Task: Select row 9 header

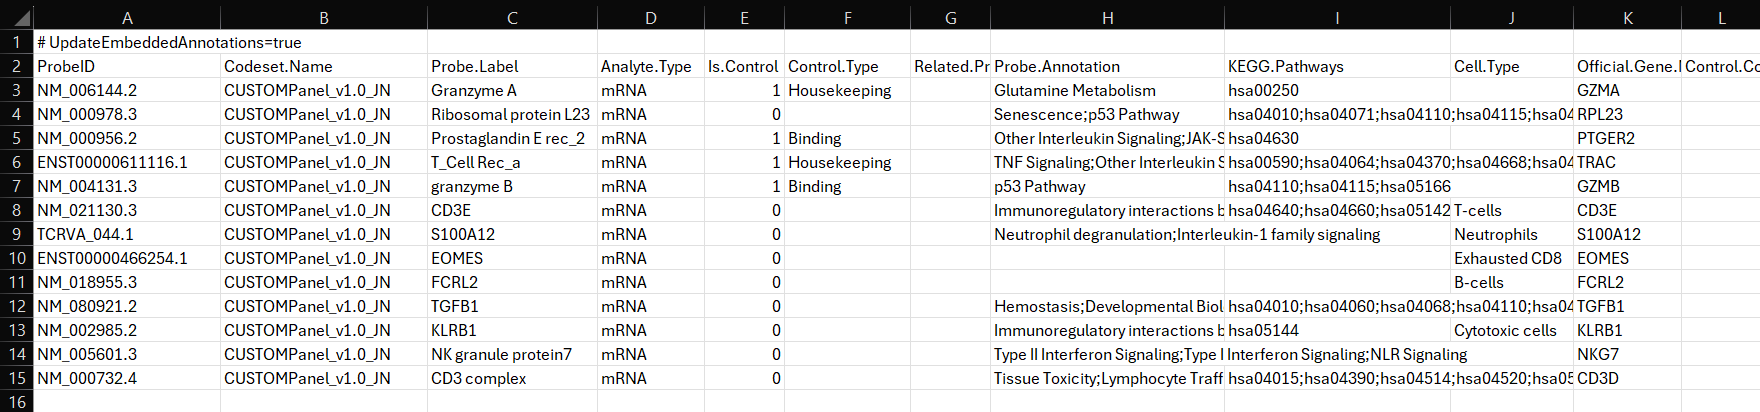Action: [16, 234]
